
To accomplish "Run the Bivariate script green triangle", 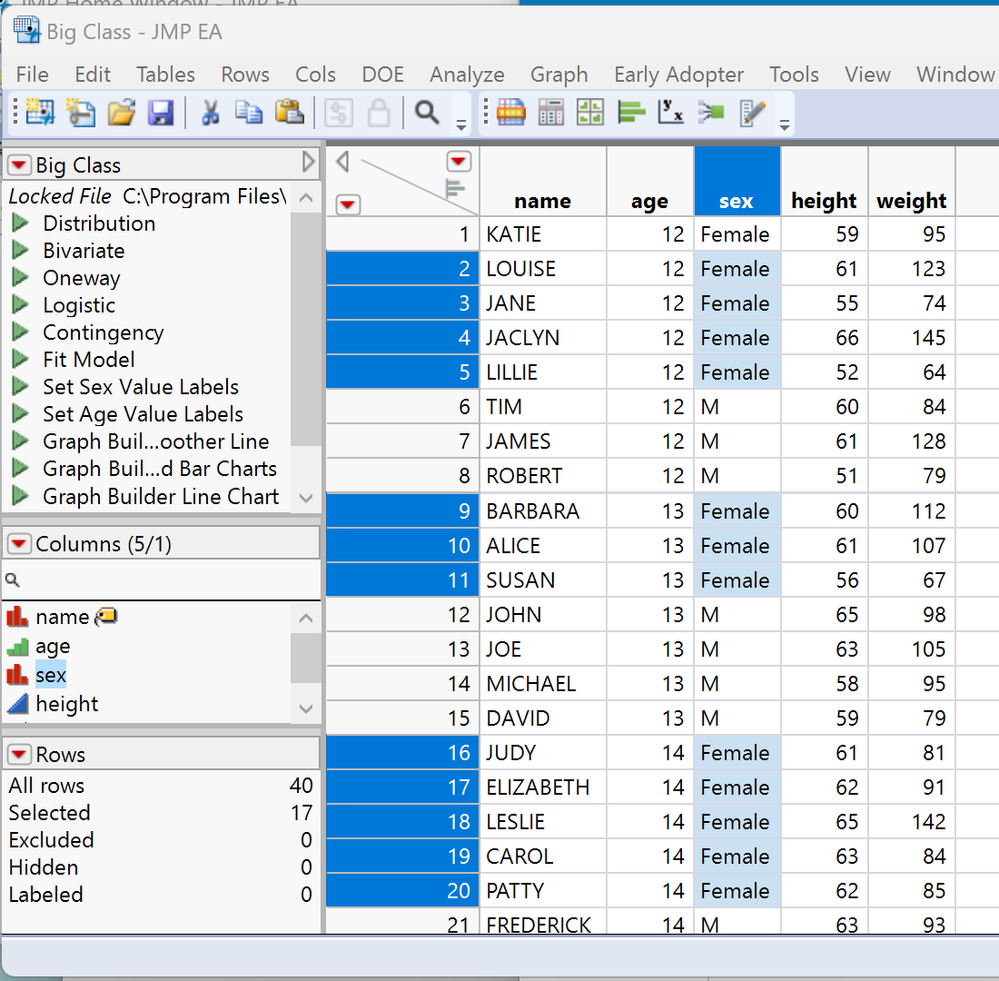I will click(20, 250).
